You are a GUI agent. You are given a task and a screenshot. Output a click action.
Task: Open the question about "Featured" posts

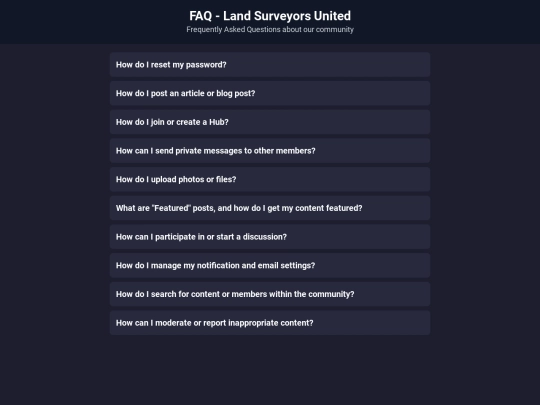(270, 208)
